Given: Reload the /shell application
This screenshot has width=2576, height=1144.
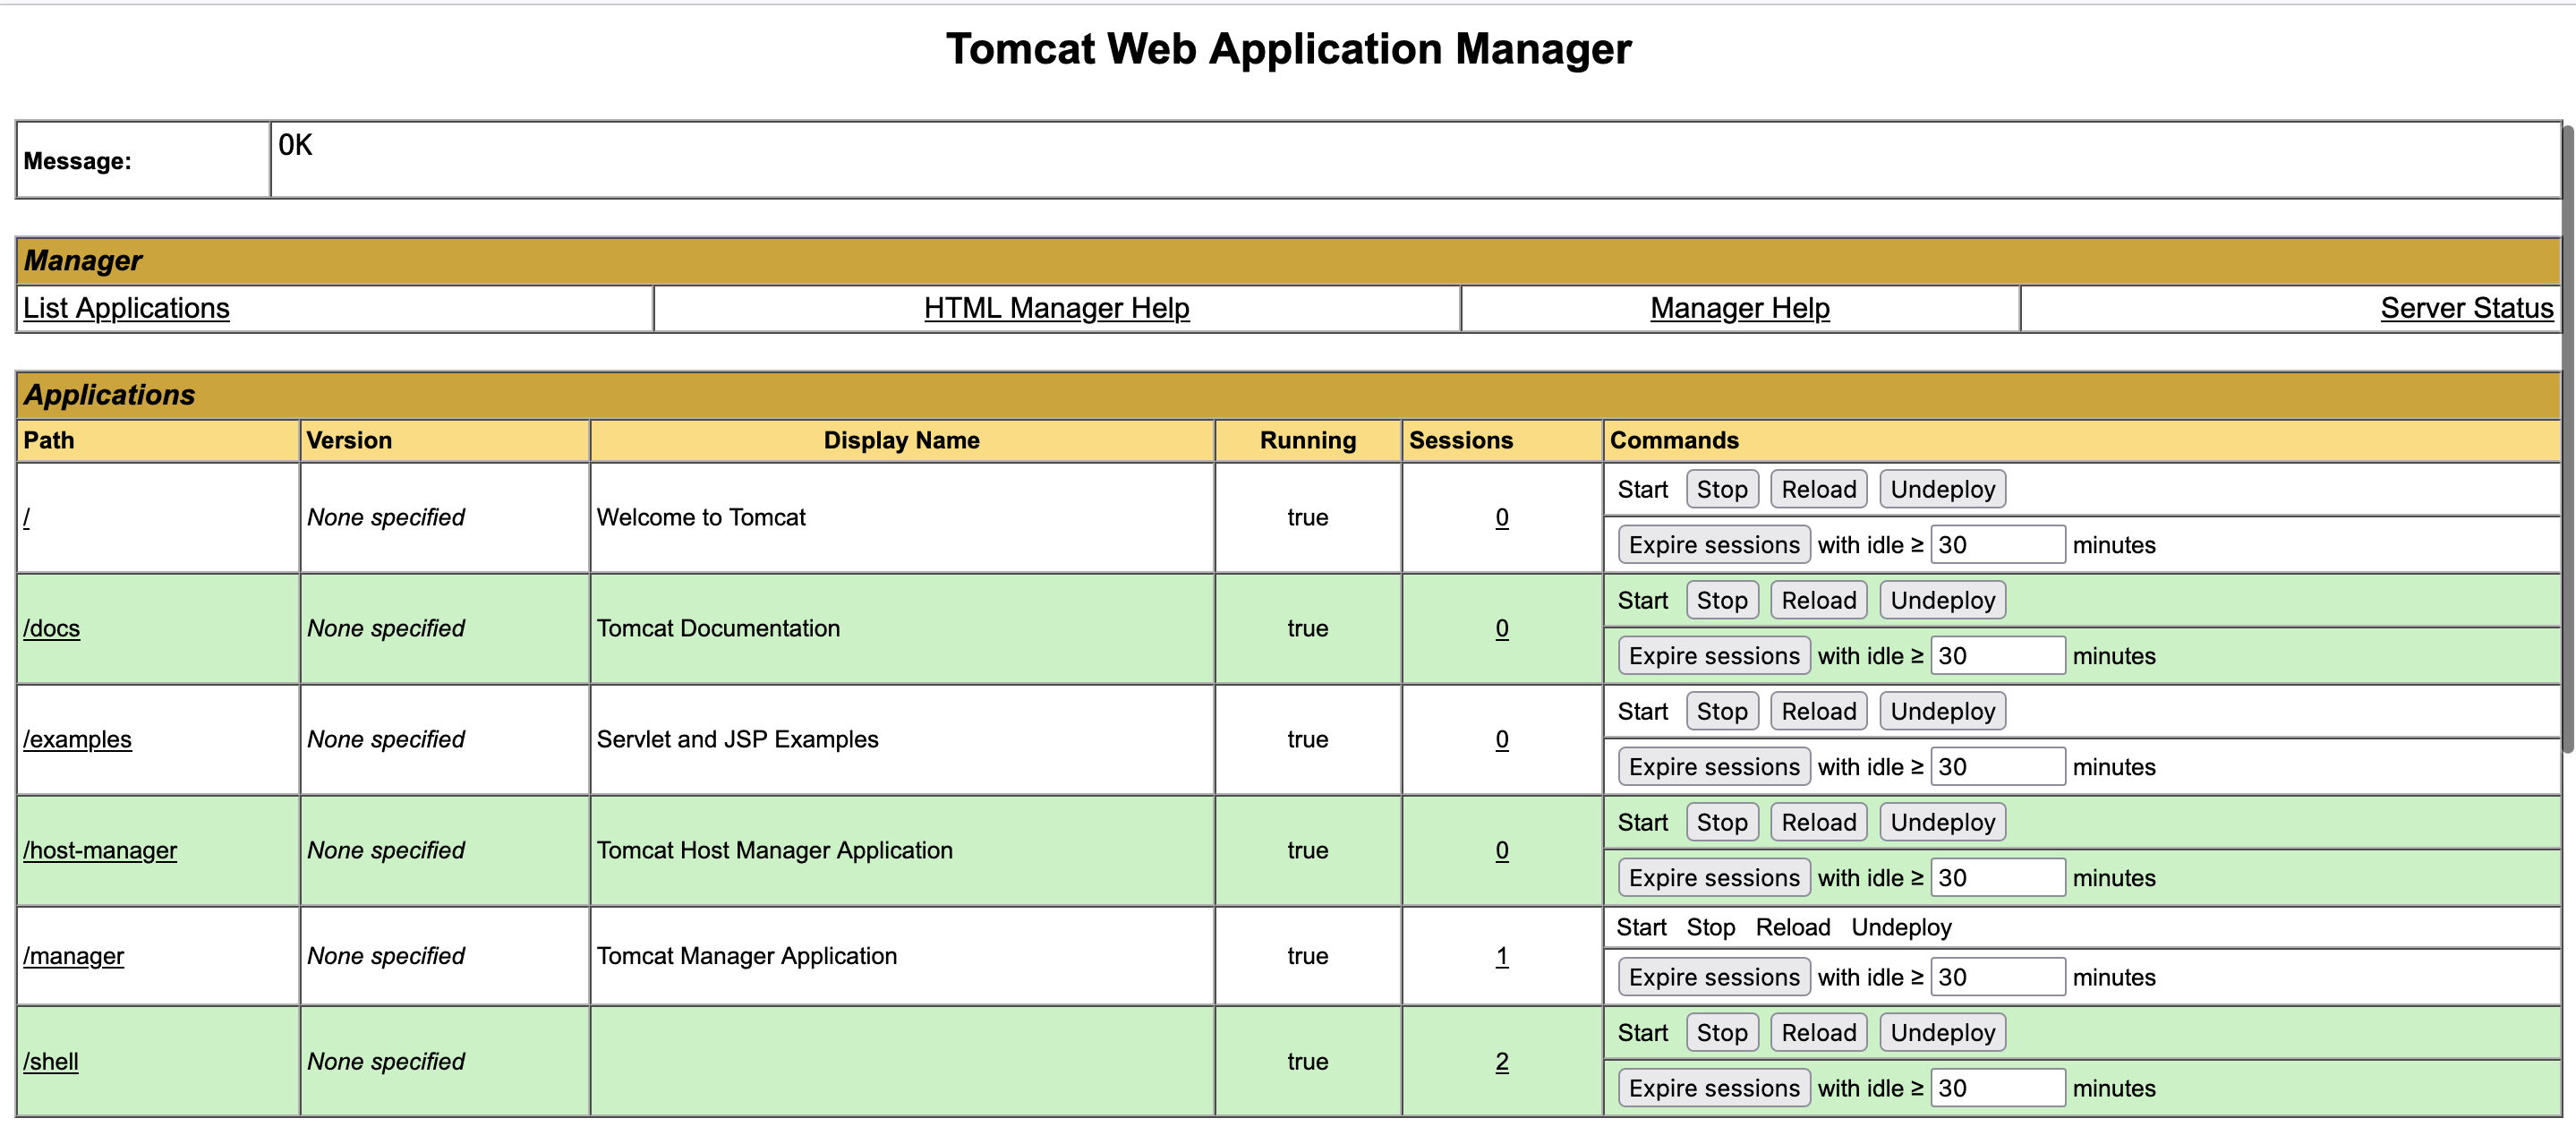Looking at the screenshot, I should [1817, 1033].
